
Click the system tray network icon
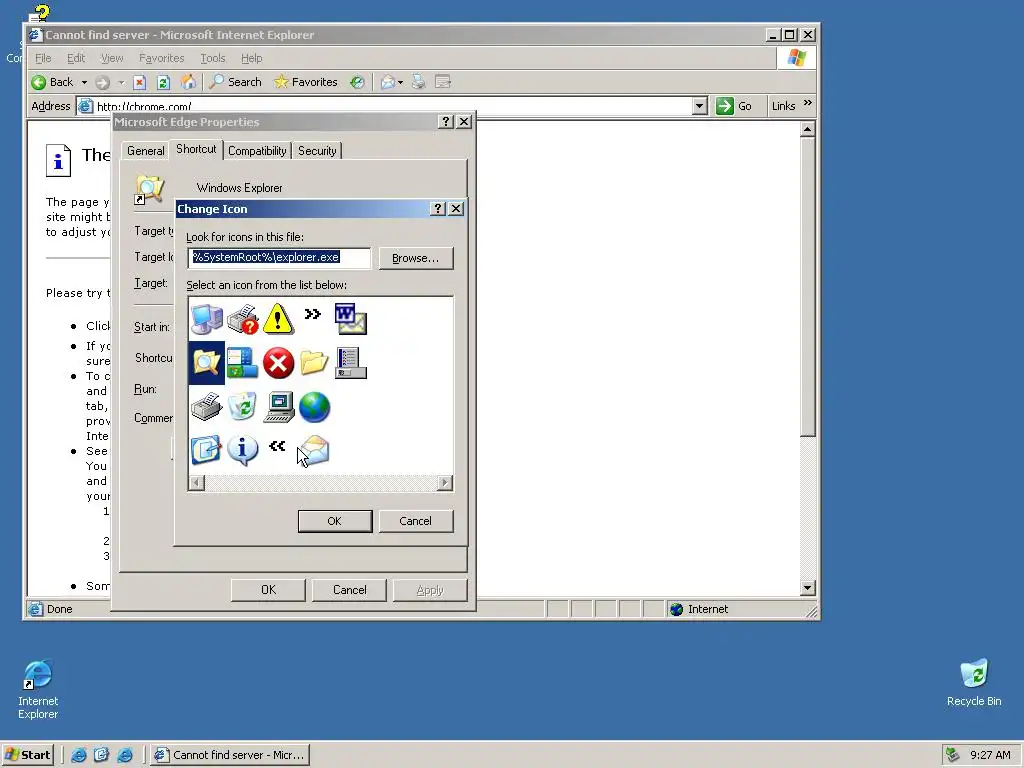pos(952,755)
